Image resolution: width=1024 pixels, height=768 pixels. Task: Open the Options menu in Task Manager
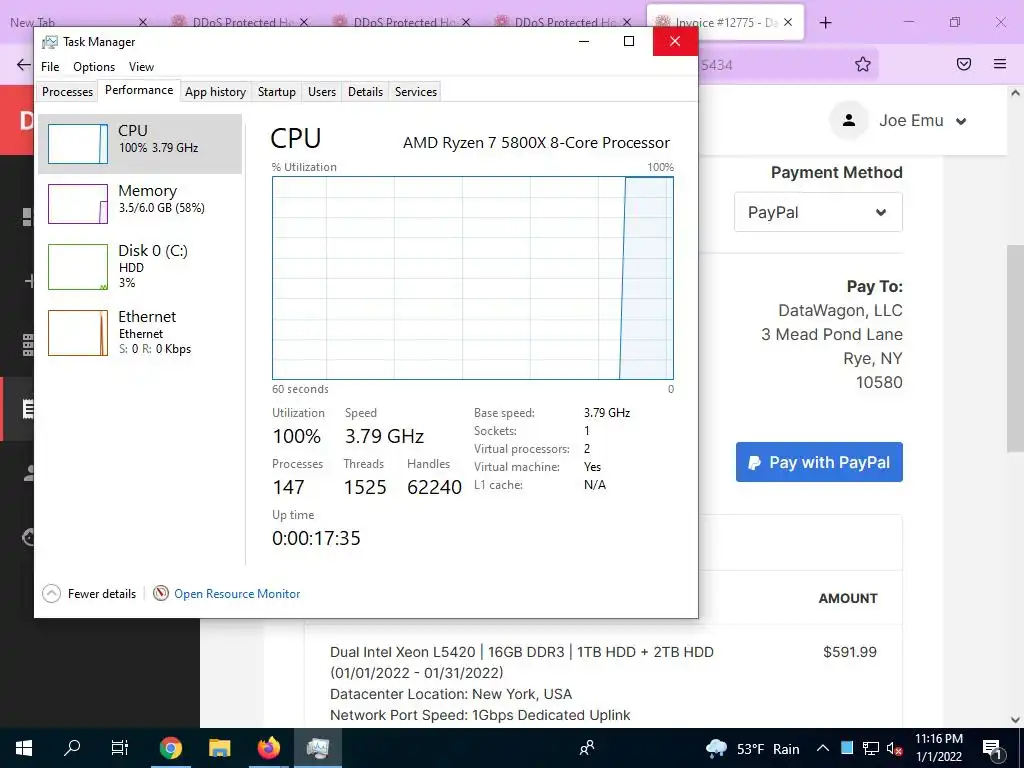[94, 67]
